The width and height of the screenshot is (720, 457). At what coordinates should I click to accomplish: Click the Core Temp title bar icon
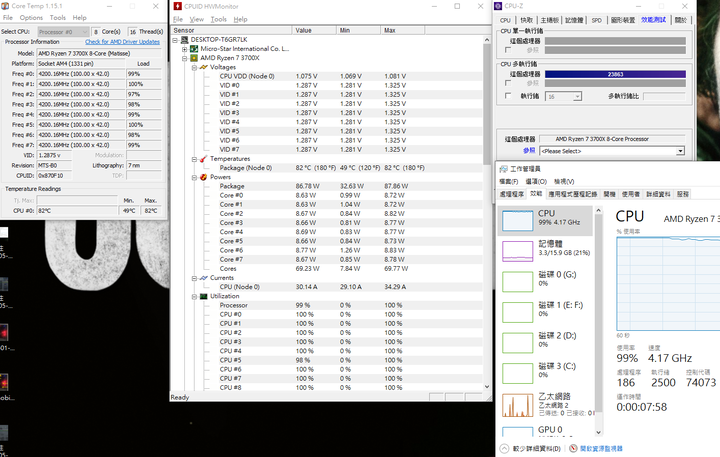[5, 6]
